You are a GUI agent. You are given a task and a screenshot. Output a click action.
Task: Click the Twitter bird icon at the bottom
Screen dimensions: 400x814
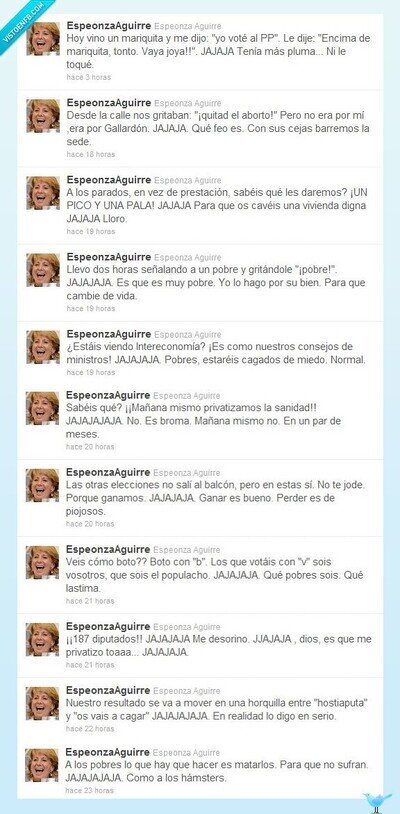[x=377, y=802]
